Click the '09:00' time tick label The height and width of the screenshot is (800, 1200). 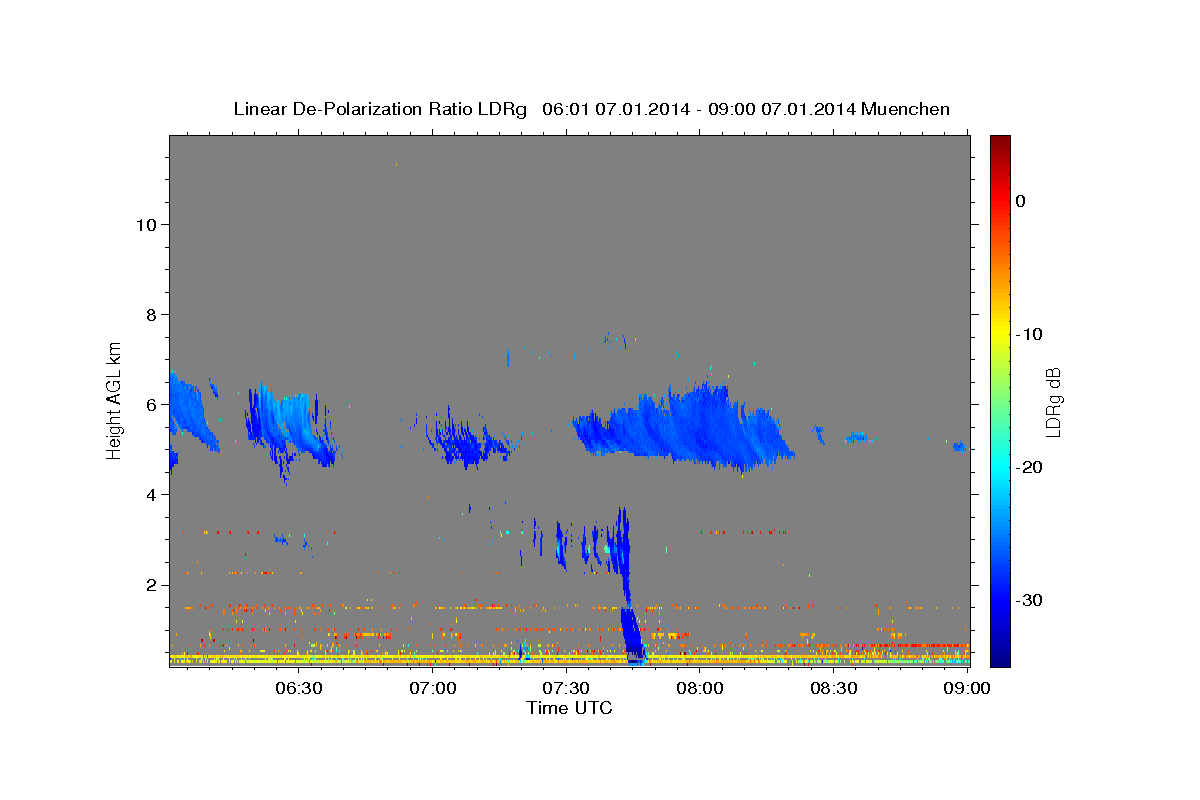(x=967, y=689)
